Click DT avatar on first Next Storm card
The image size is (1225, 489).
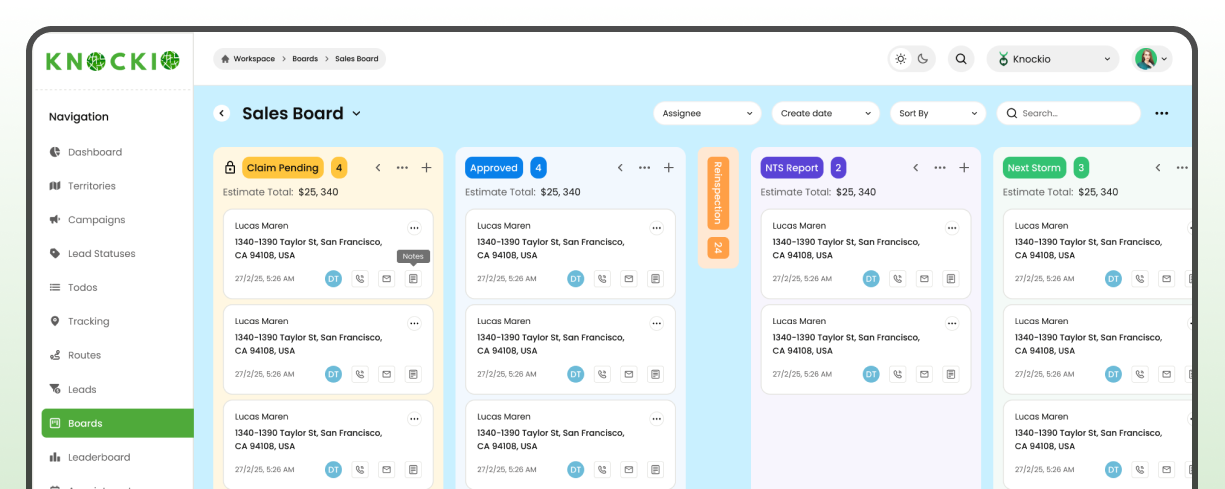coord(1114,279)
